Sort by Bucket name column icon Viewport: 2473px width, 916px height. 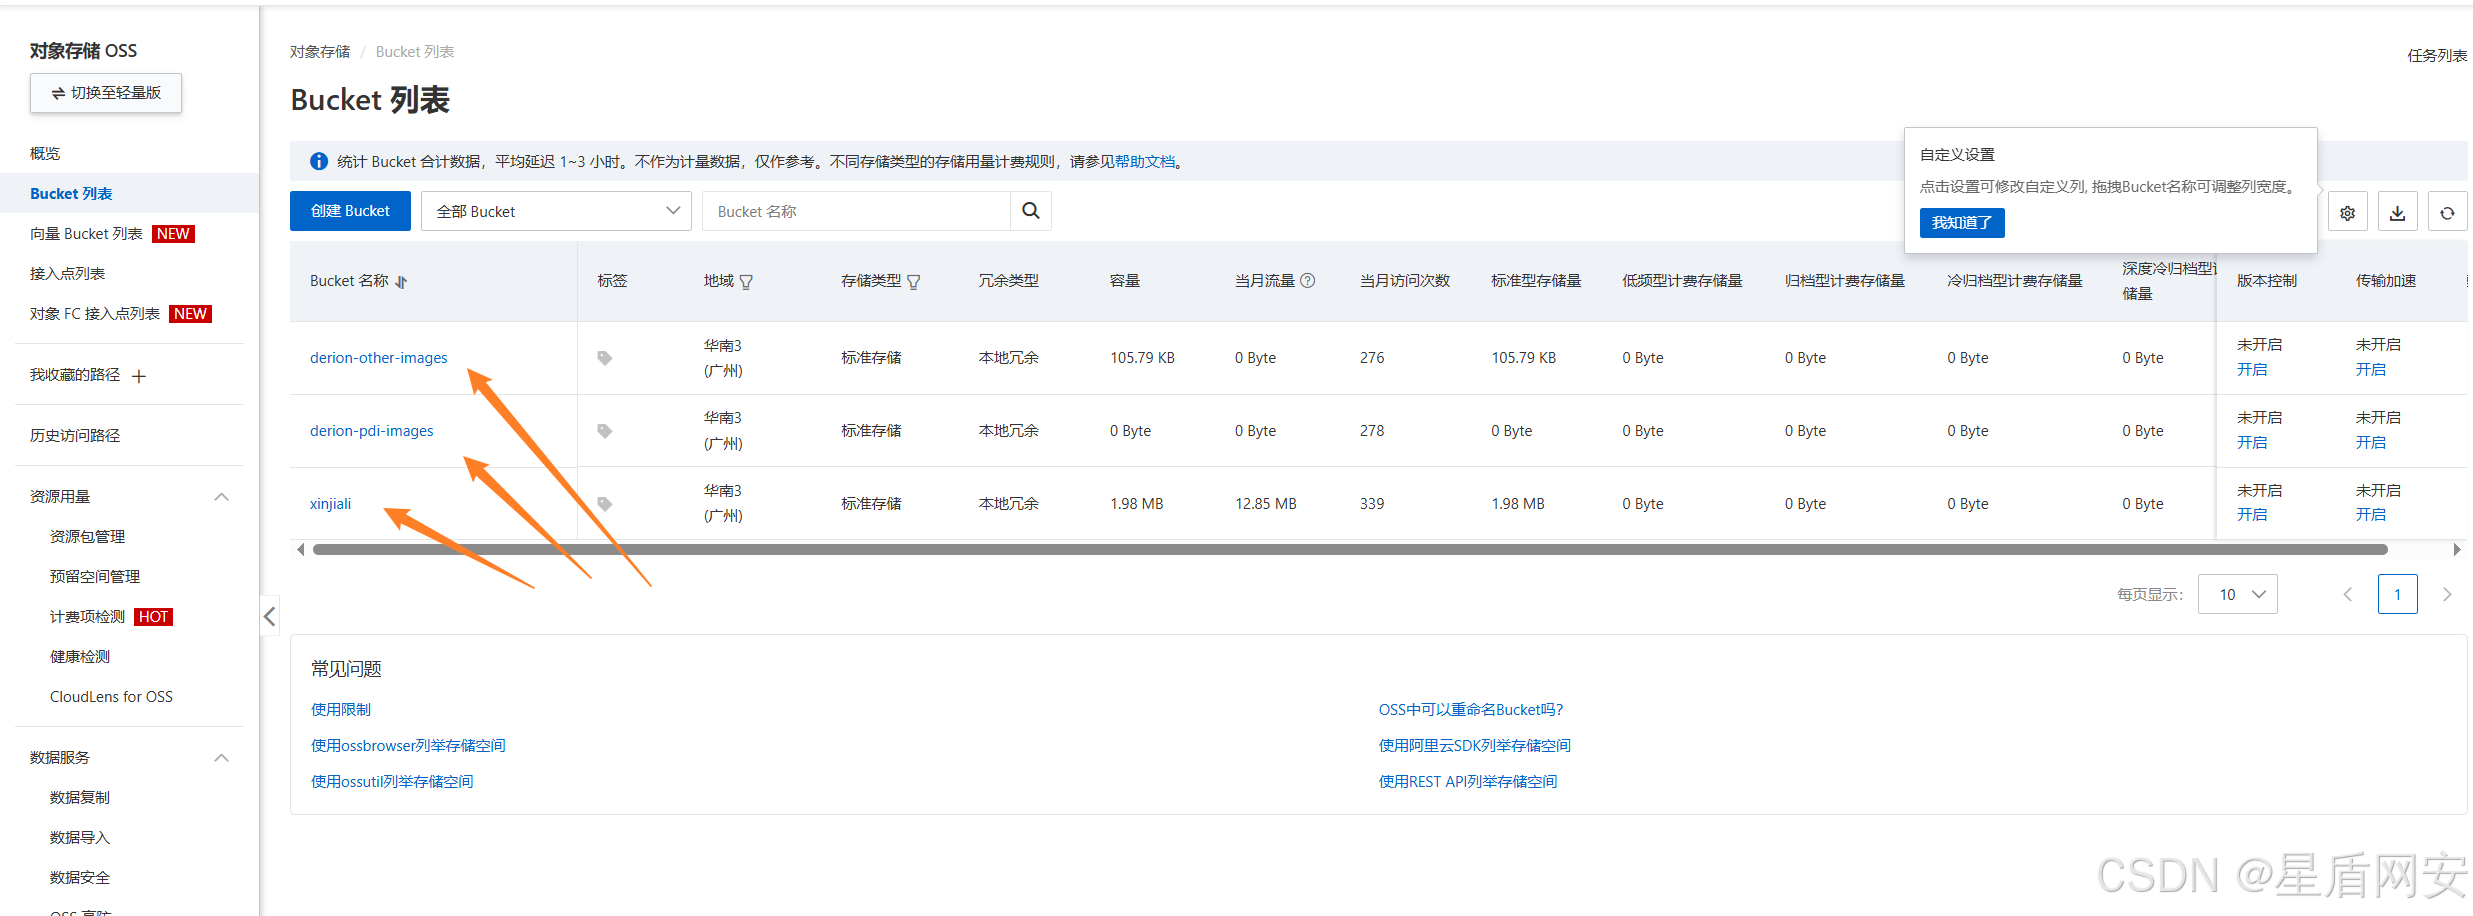pos(401,282)
